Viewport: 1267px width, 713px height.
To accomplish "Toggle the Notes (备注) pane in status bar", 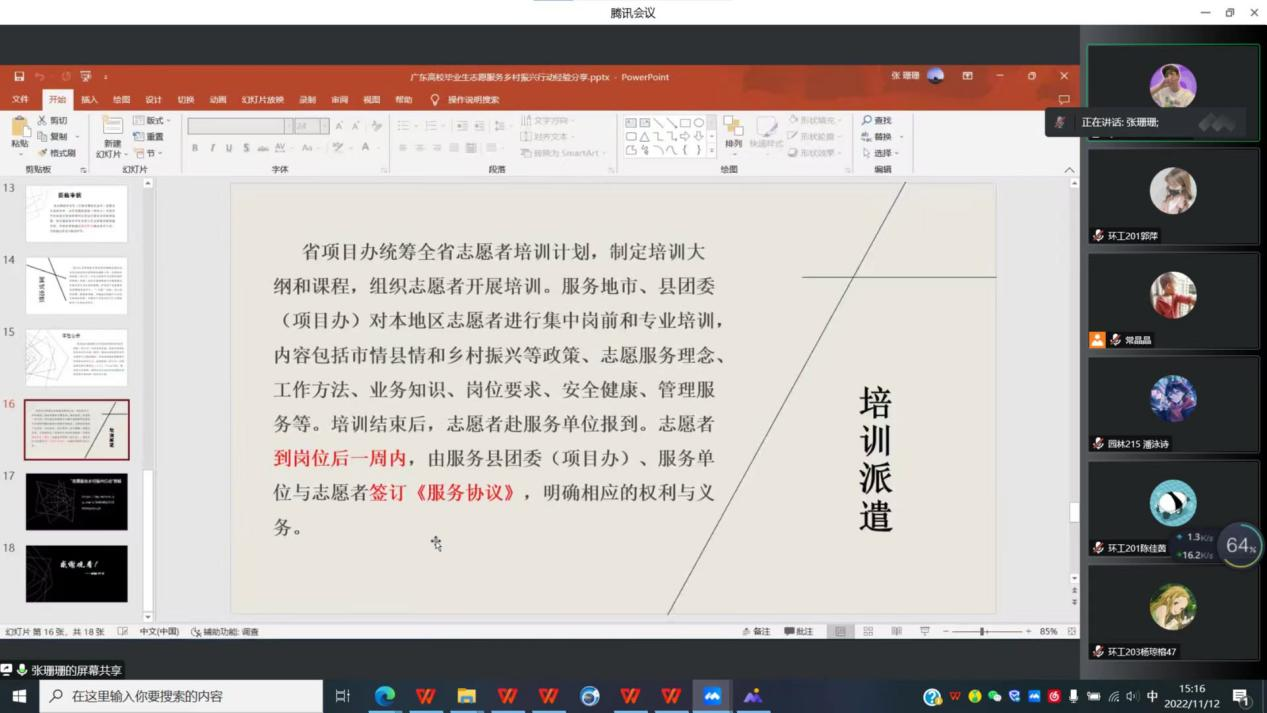I will coord(756,632).
